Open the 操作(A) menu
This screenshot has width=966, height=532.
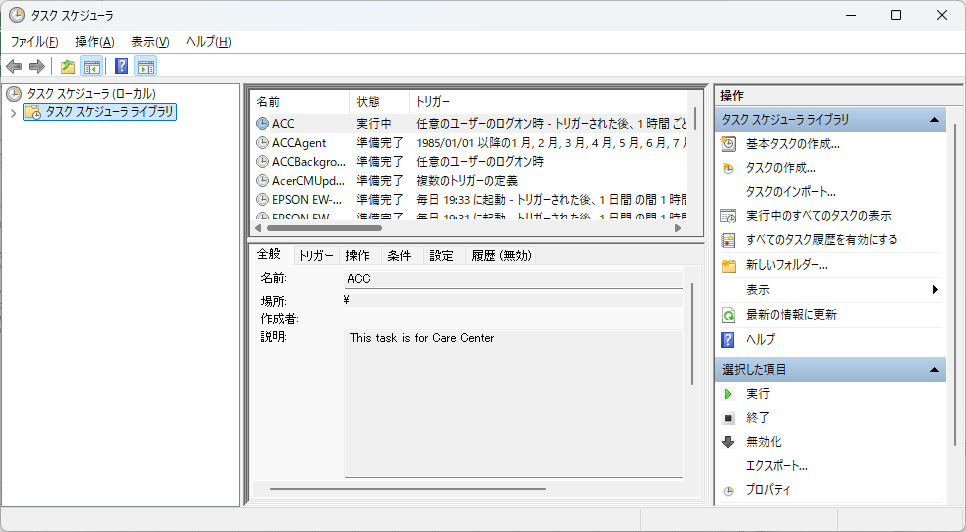[x=95, y=42]
